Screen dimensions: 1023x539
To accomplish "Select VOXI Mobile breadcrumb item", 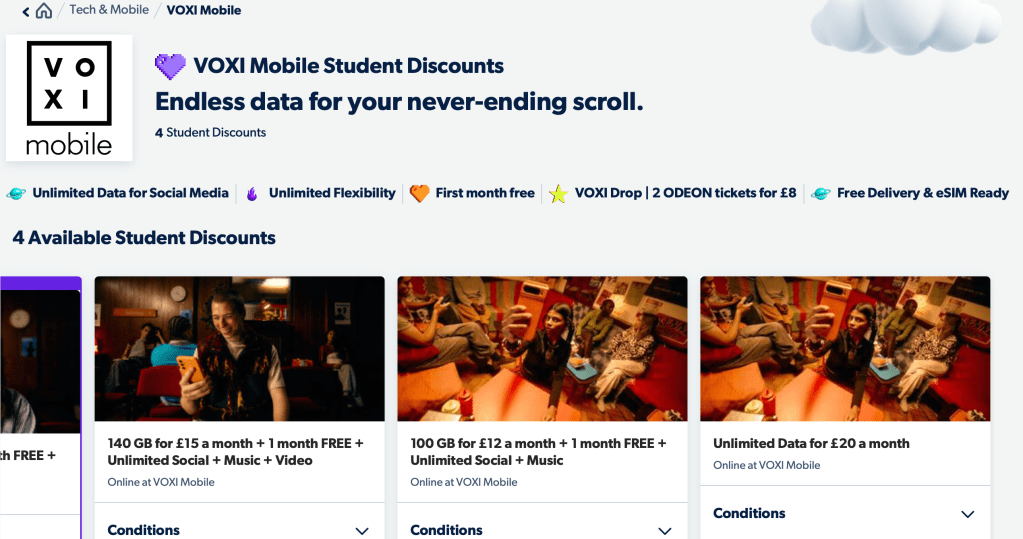I will [204, 10].
